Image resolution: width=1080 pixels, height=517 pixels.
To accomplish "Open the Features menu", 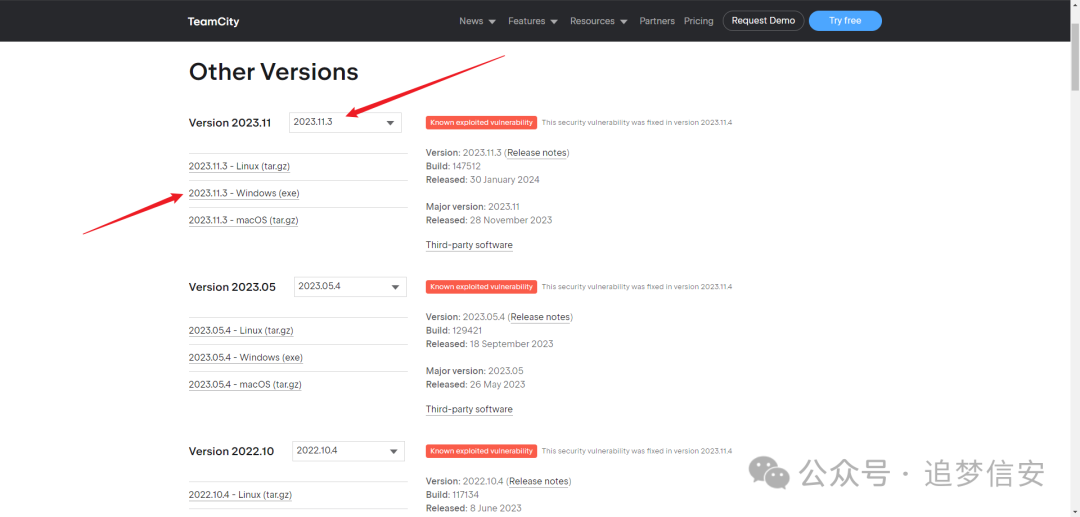I will click(532, 21).
